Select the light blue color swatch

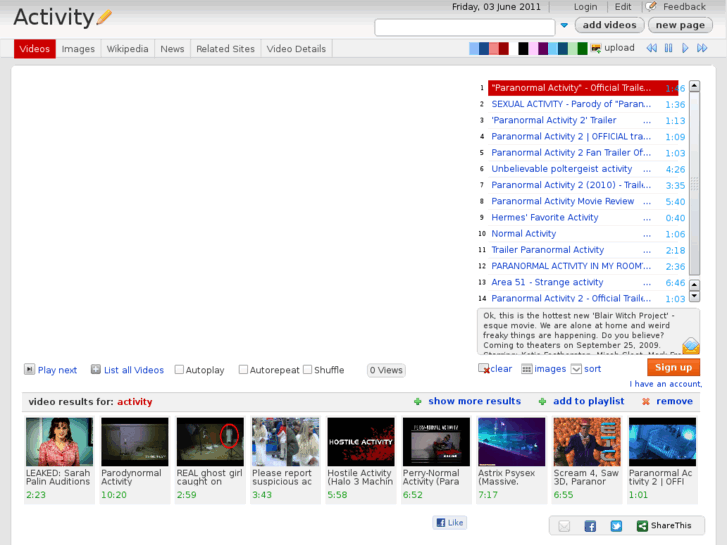click(474, 48)
